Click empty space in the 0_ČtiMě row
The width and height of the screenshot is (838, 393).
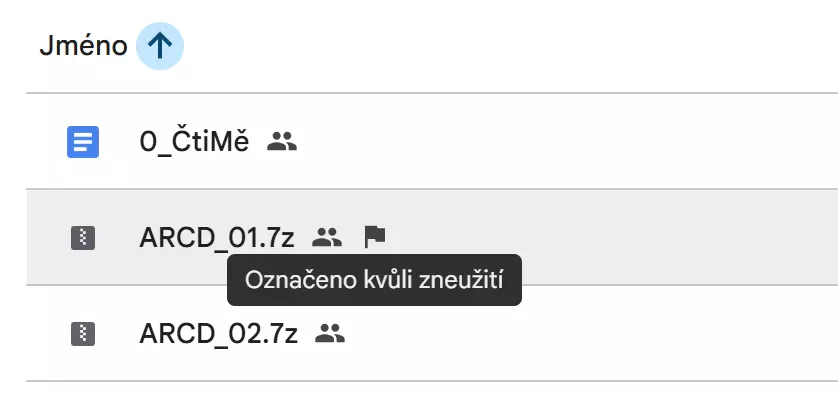(x=561, y=141)
